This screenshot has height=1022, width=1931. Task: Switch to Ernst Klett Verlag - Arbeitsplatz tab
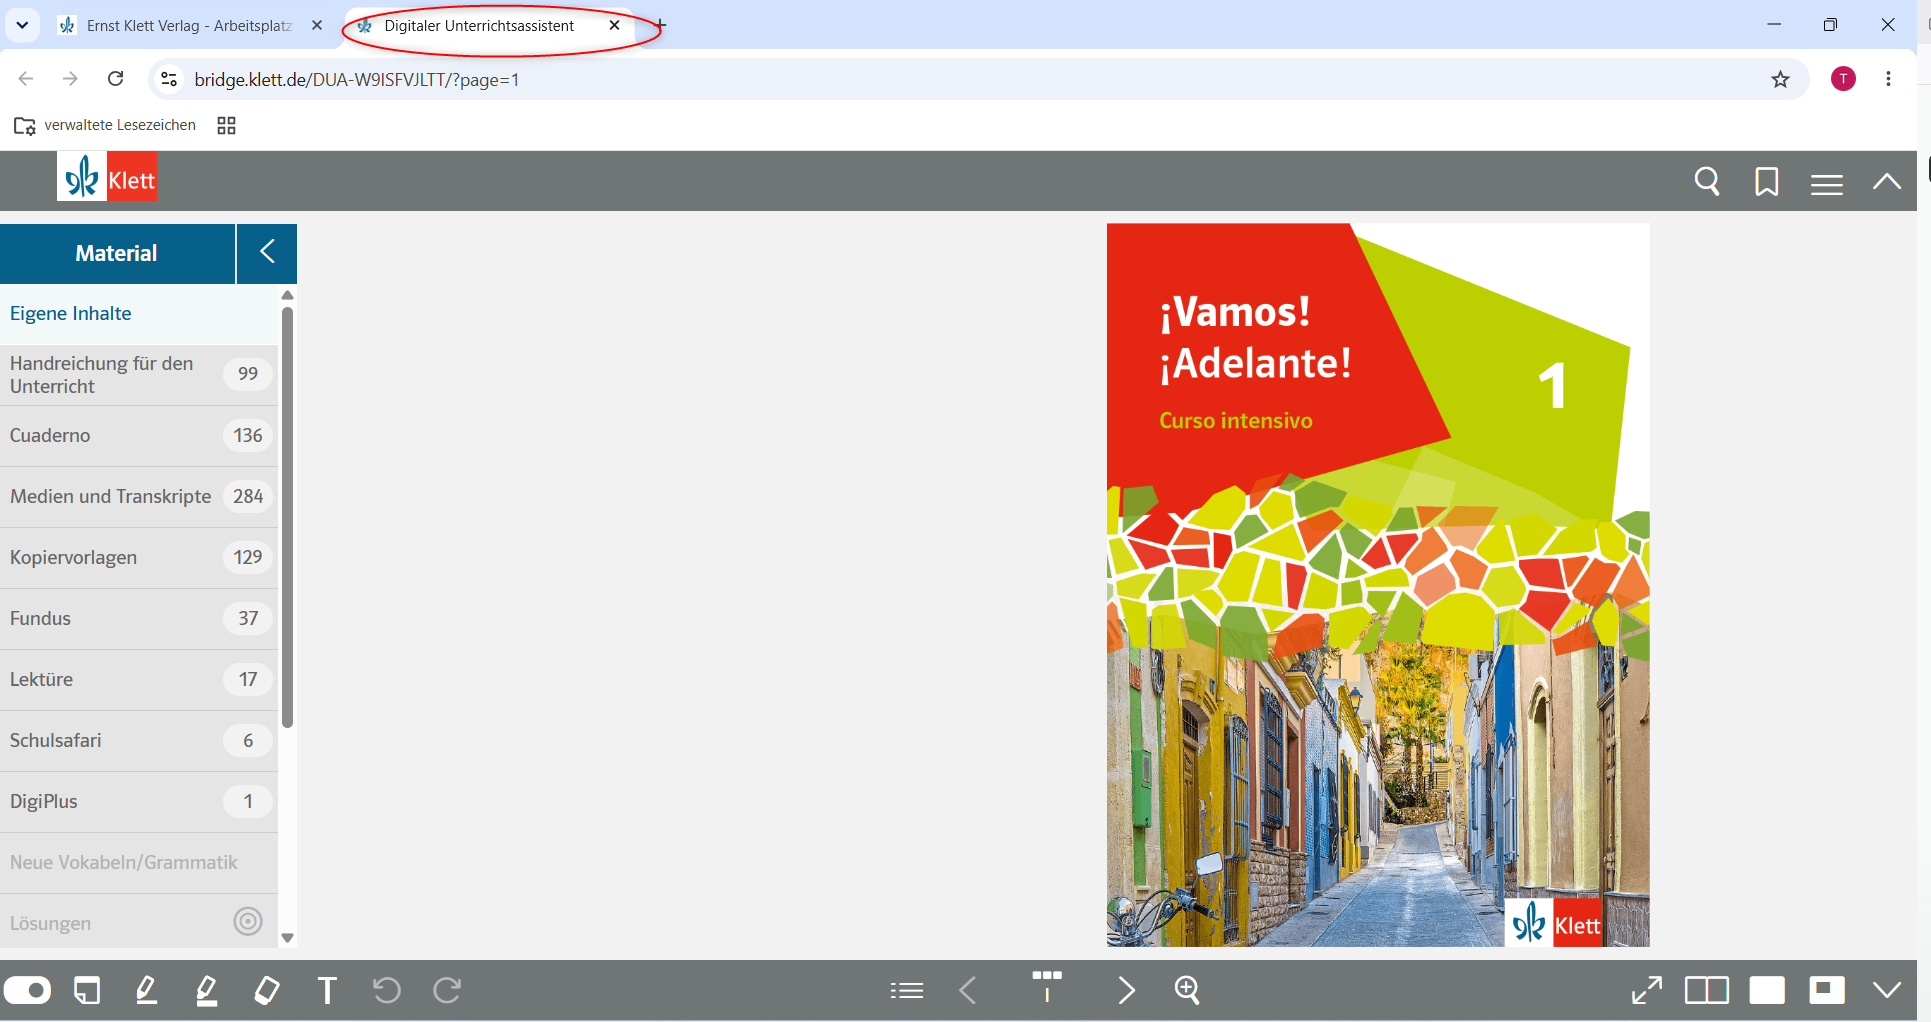coord(190,26)
